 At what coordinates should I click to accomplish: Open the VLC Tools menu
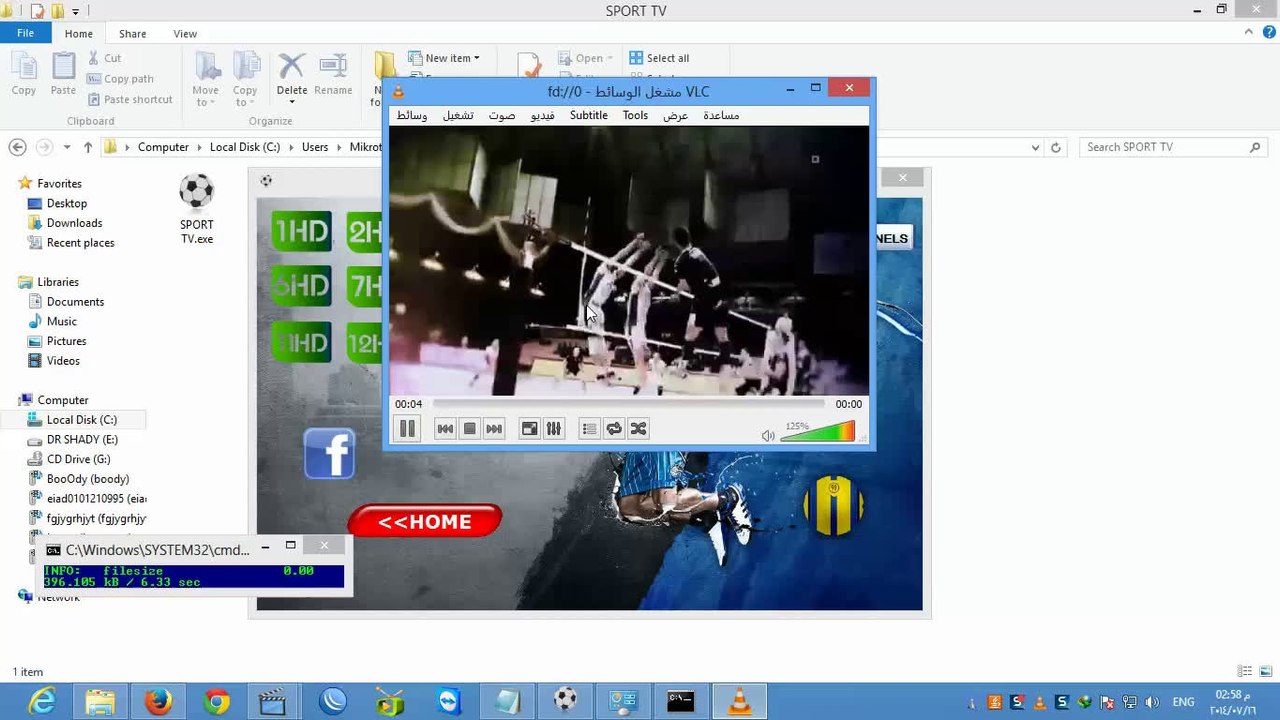click(636, 115)
